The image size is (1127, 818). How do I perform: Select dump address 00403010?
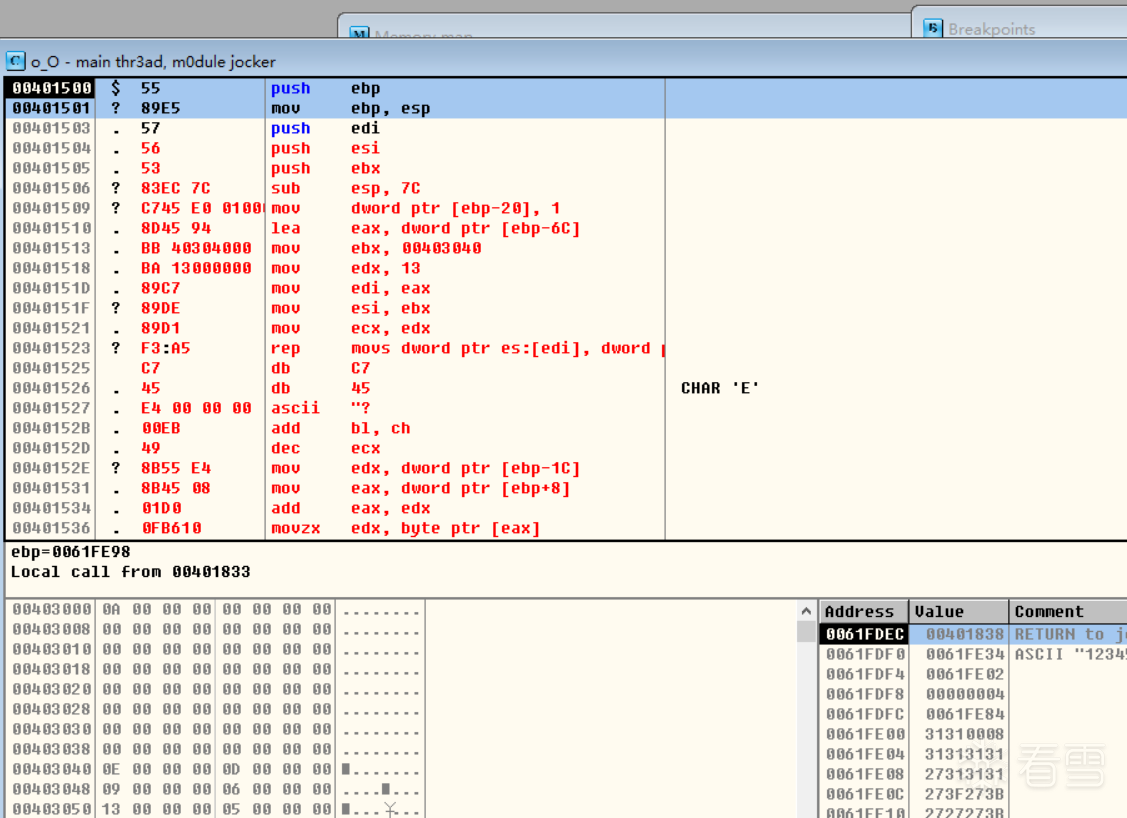point(52,649)
